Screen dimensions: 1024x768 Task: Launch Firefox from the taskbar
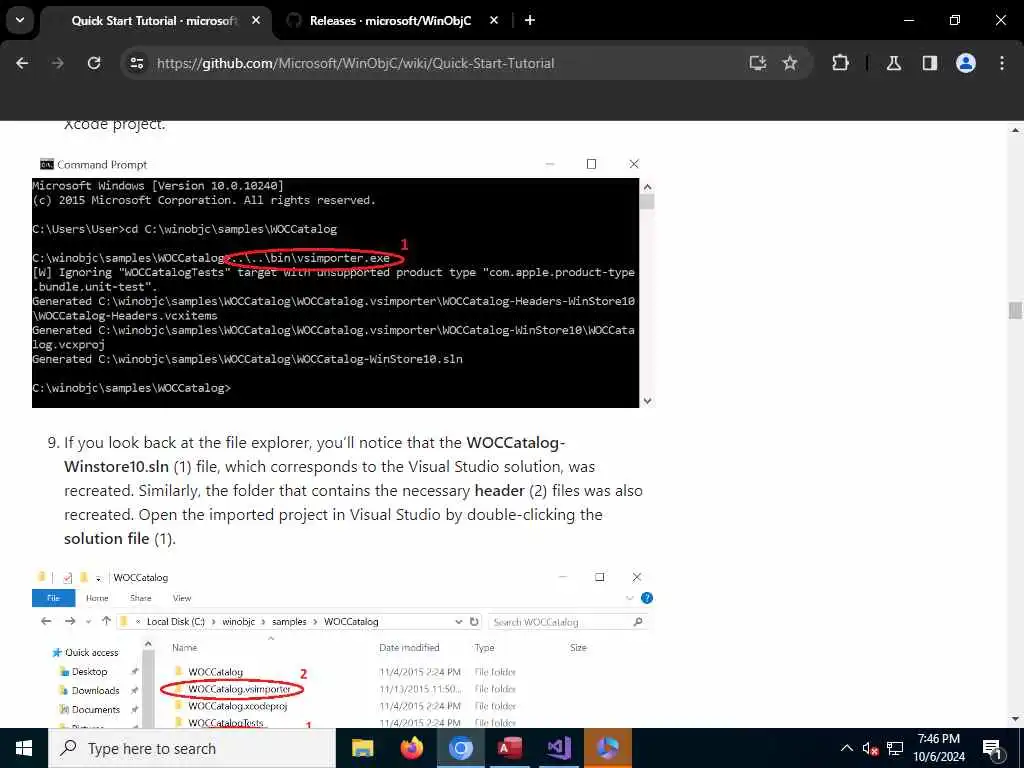(x=411, y=748)
